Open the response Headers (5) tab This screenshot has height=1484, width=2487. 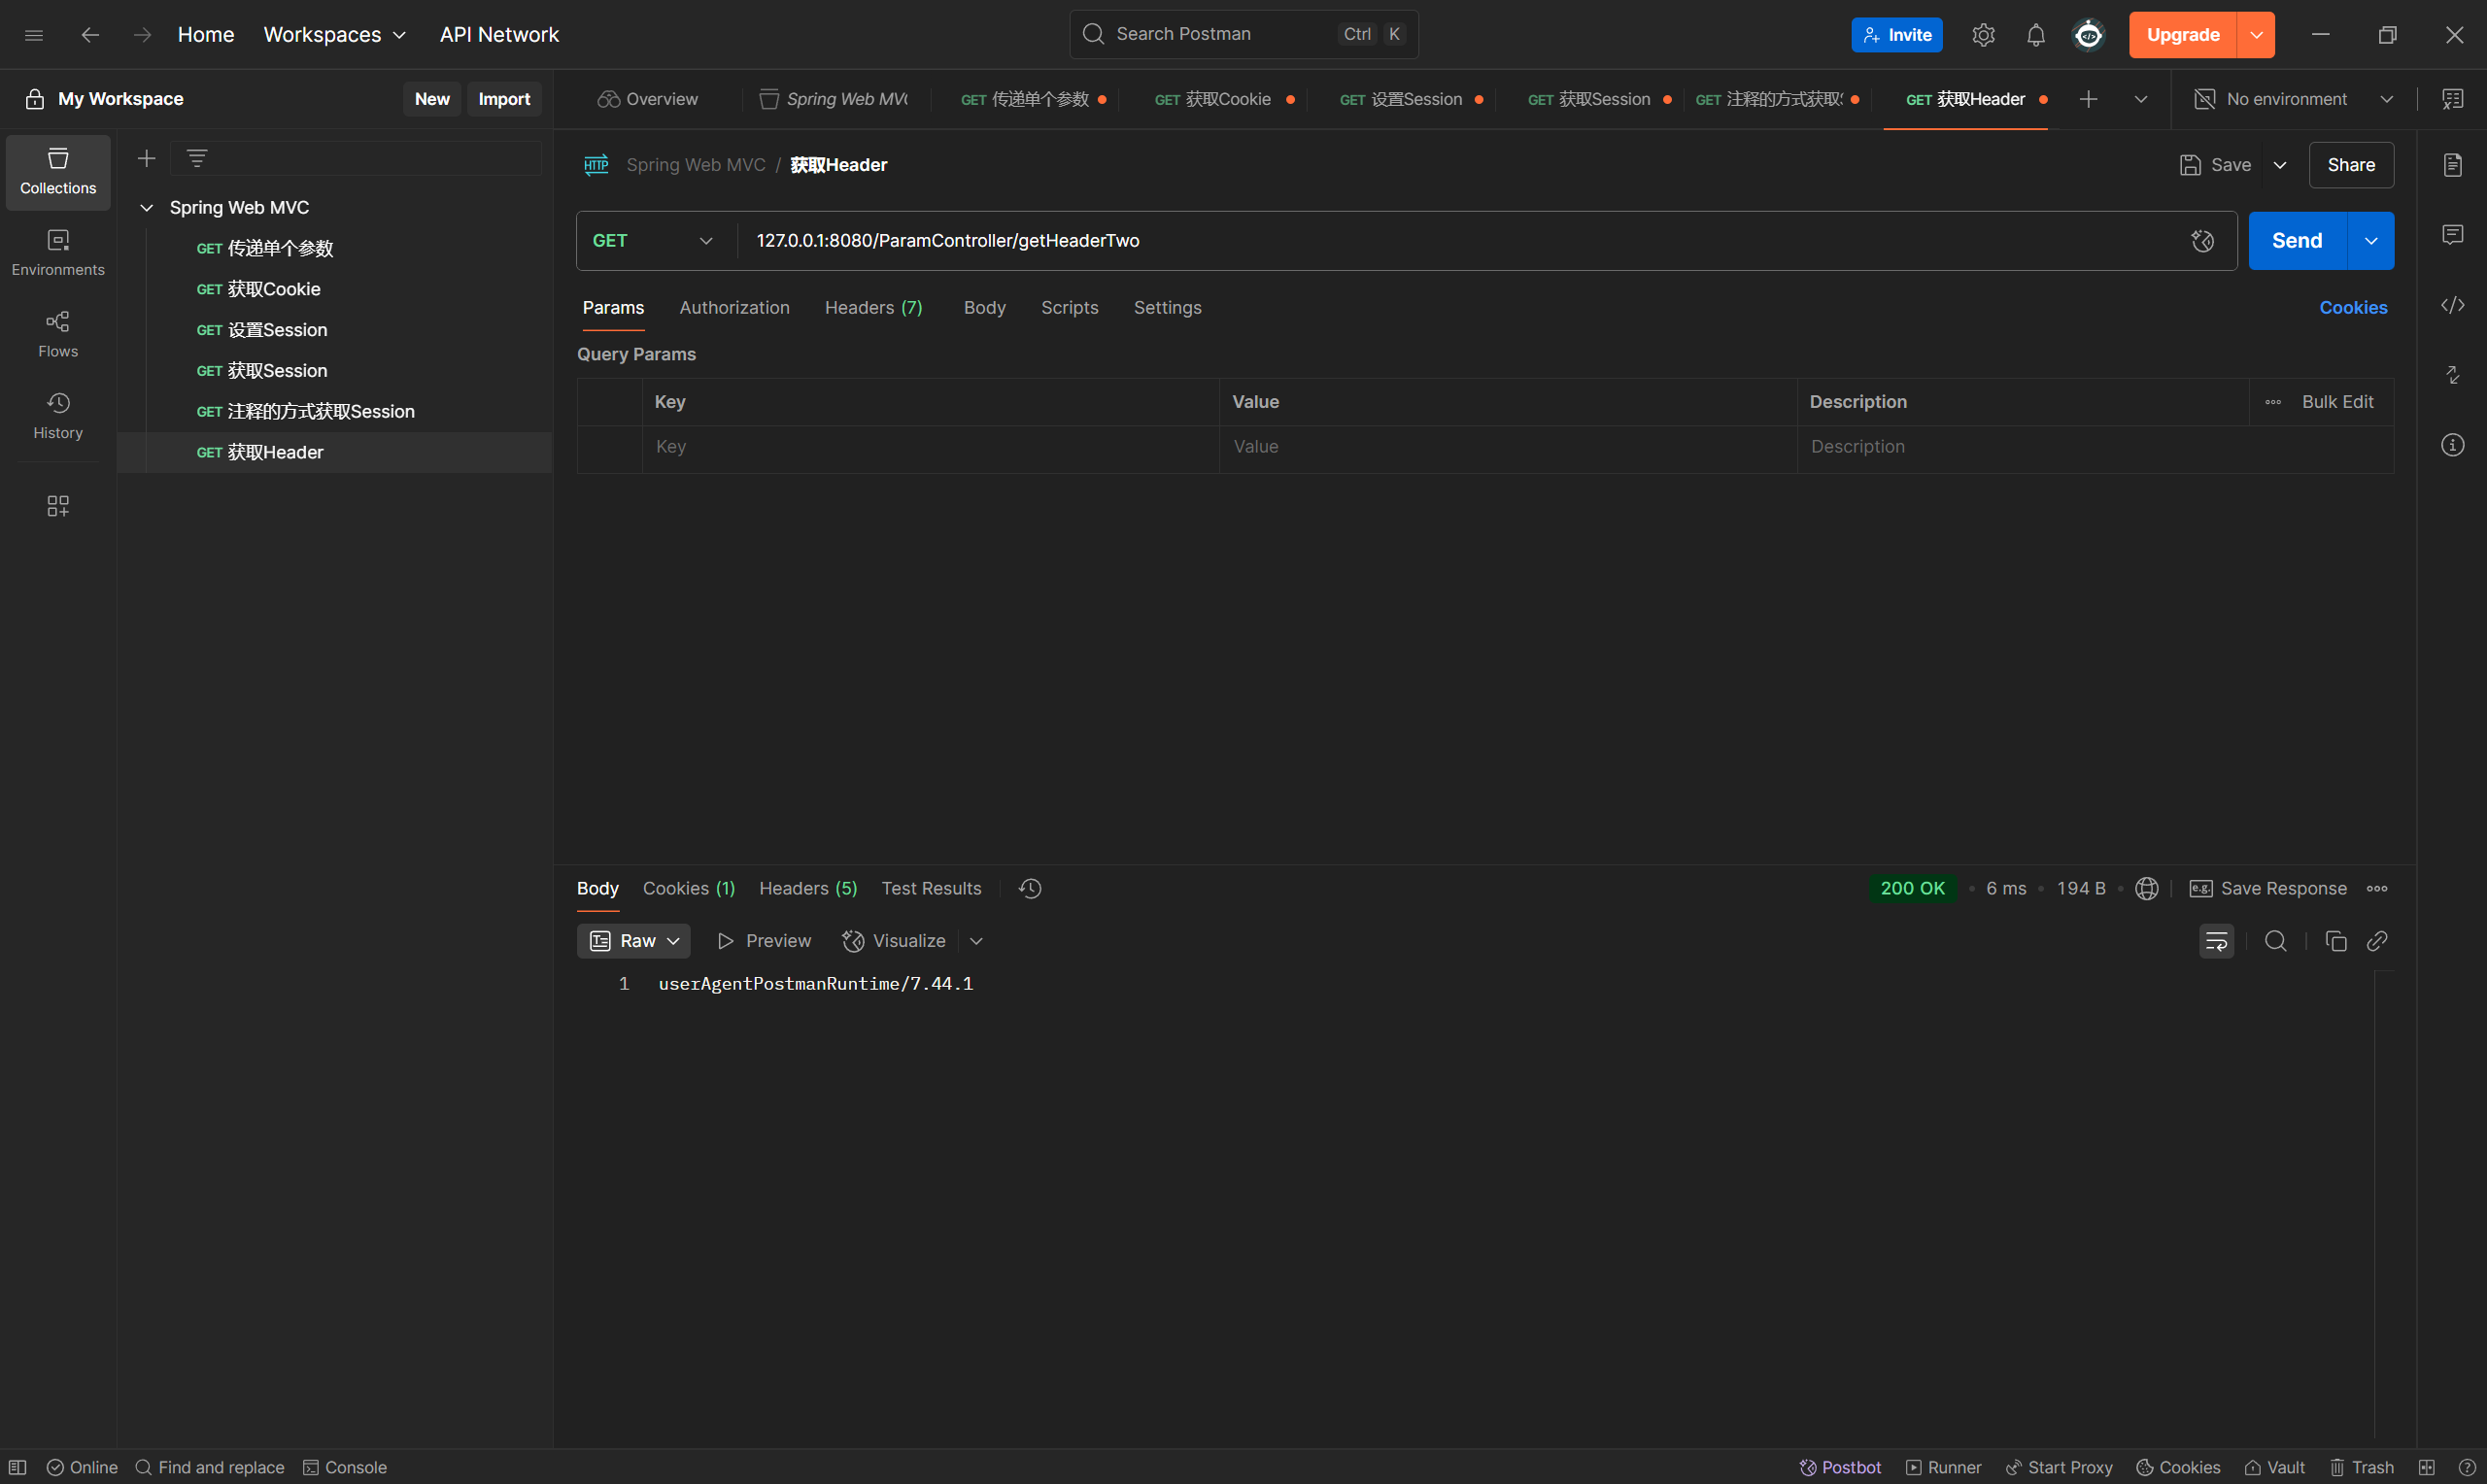(x=808, y=888)
